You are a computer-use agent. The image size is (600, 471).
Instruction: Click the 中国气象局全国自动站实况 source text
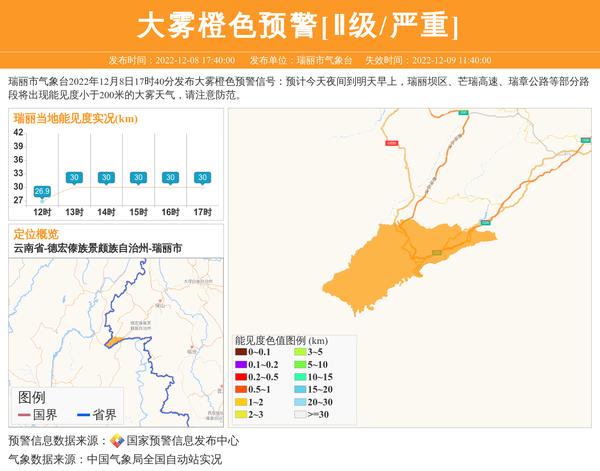tap(154, 459)
